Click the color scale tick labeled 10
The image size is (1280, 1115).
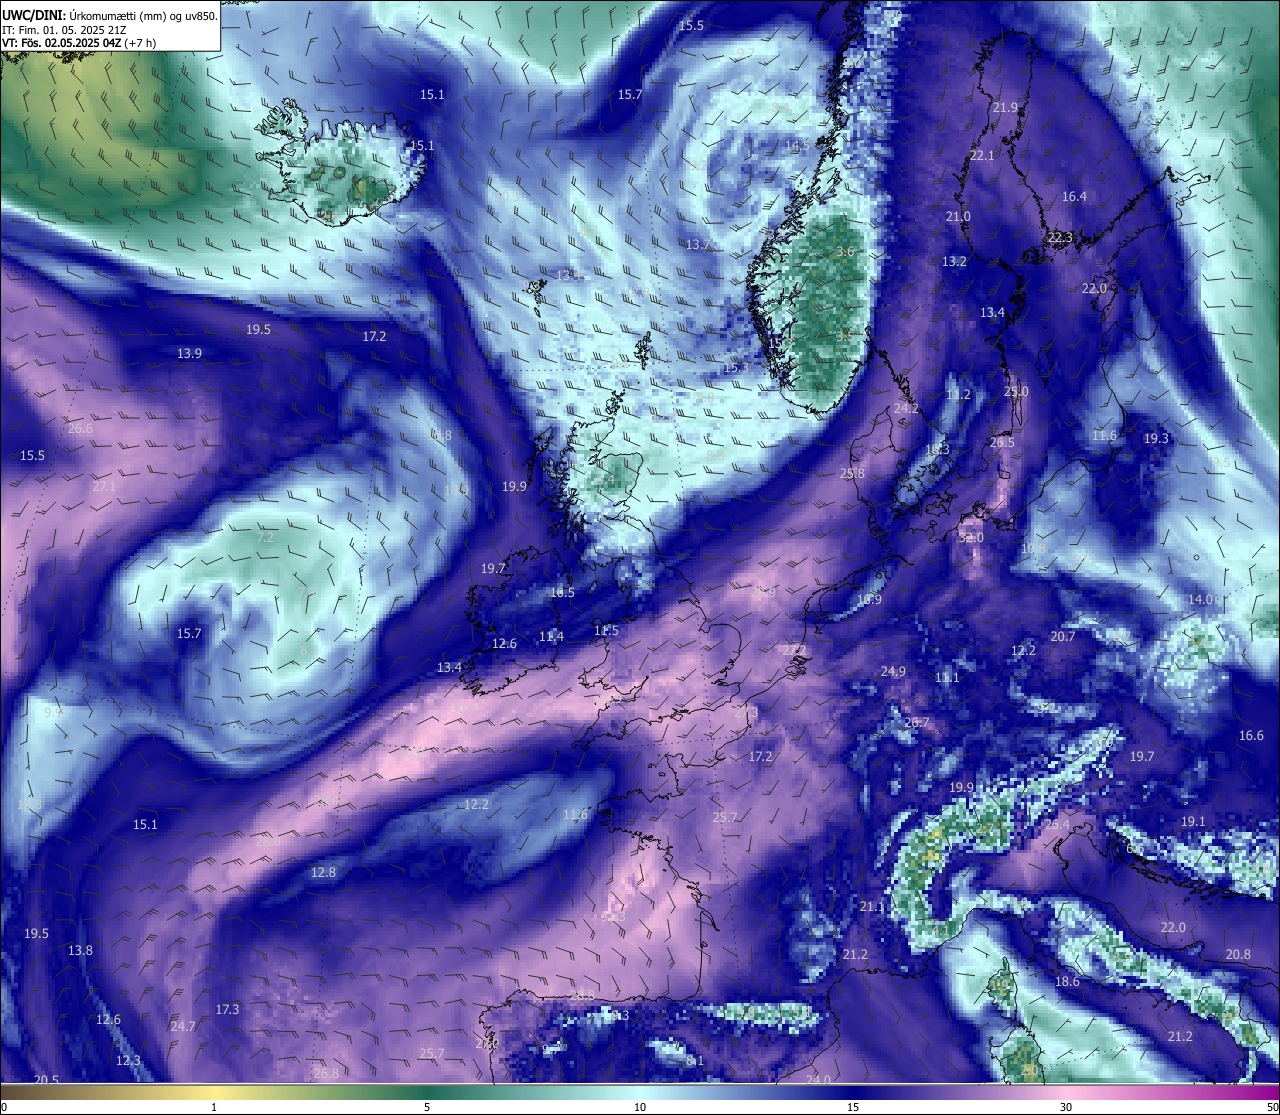(640, 1107)
